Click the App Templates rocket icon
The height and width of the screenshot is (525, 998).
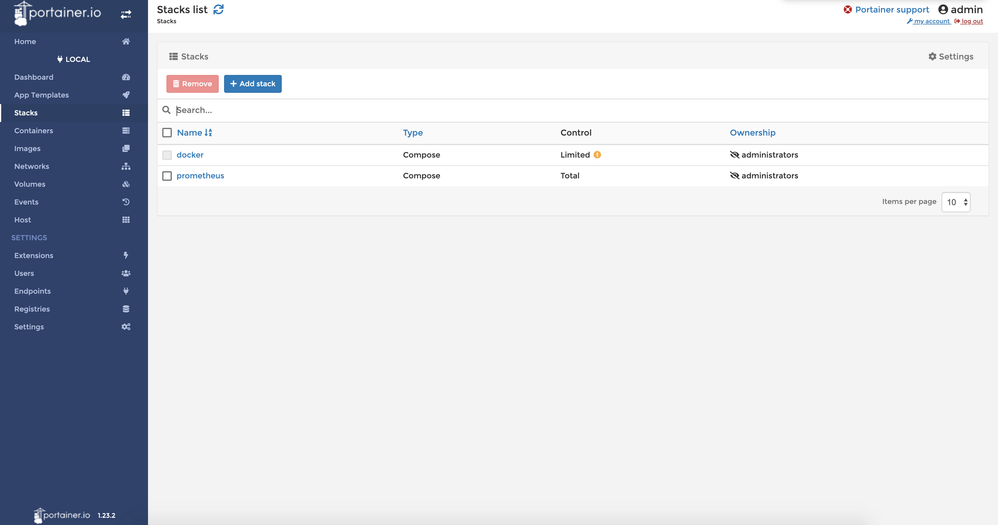[126, 95]
